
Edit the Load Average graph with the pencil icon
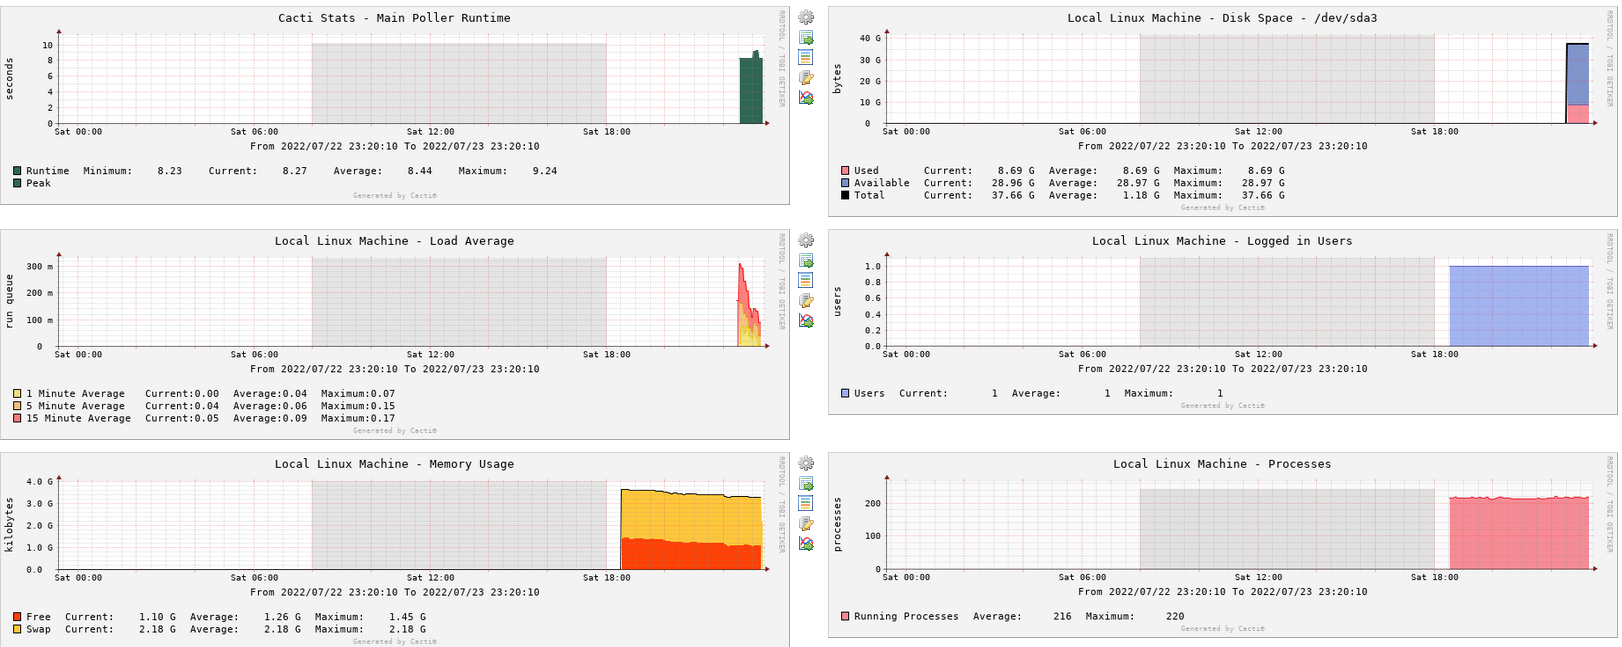tap(806, 301)
